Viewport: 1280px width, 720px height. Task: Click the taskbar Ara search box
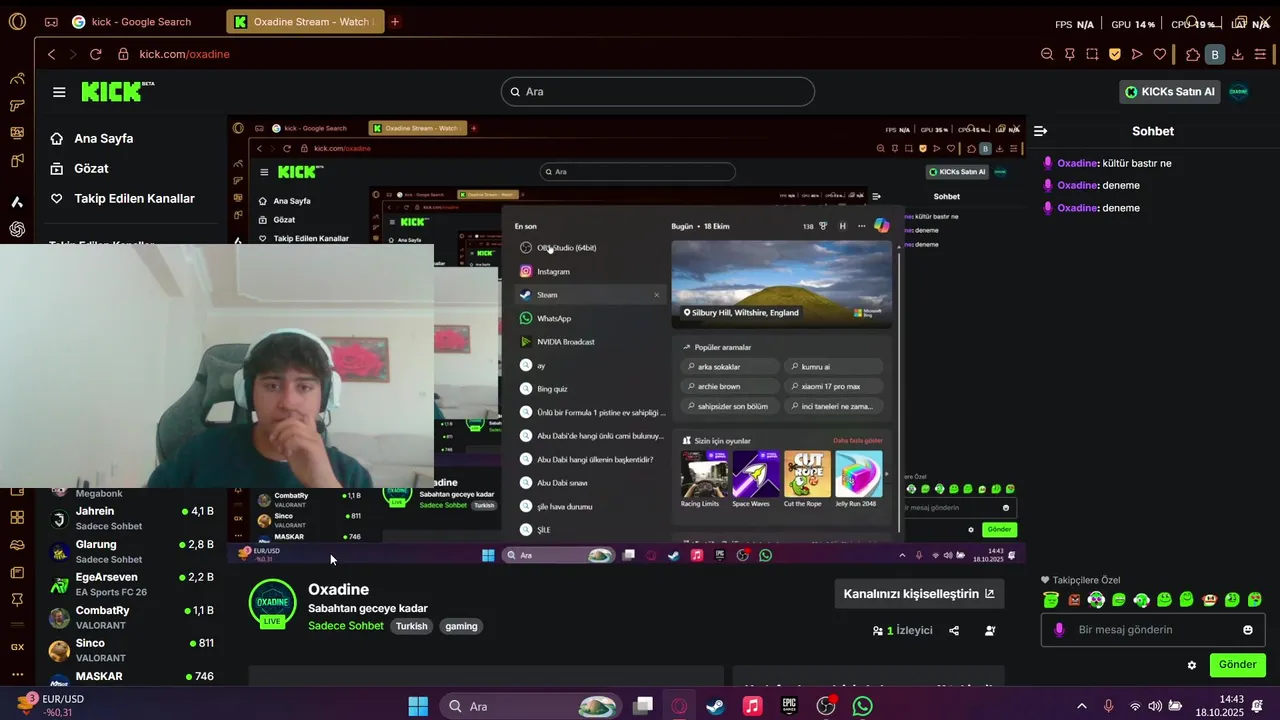(532, 706)
